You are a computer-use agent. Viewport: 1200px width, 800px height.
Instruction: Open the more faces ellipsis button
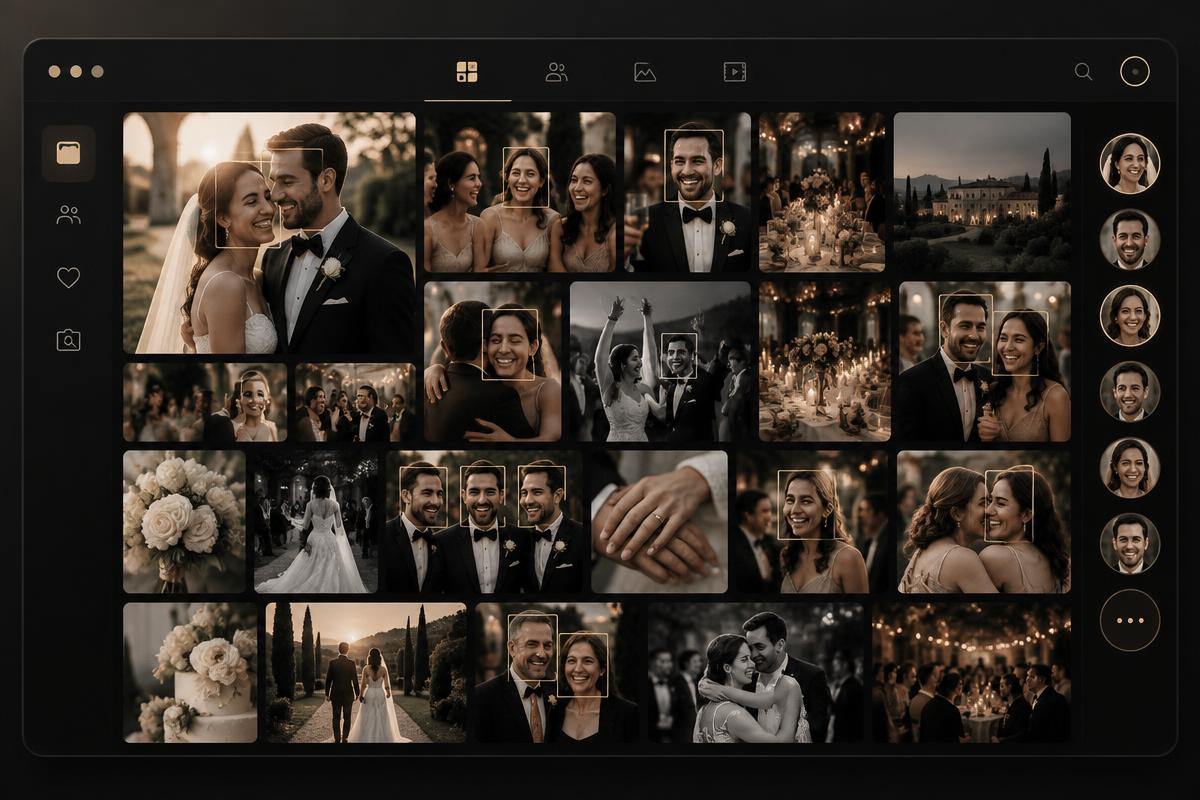click(1130, 620)
